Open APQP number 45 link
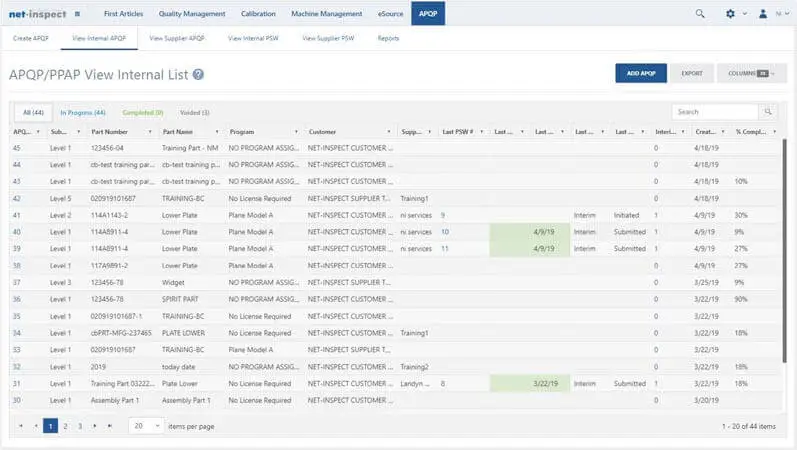The height and width of the screenshot is (450, 797). pos(17,148)
